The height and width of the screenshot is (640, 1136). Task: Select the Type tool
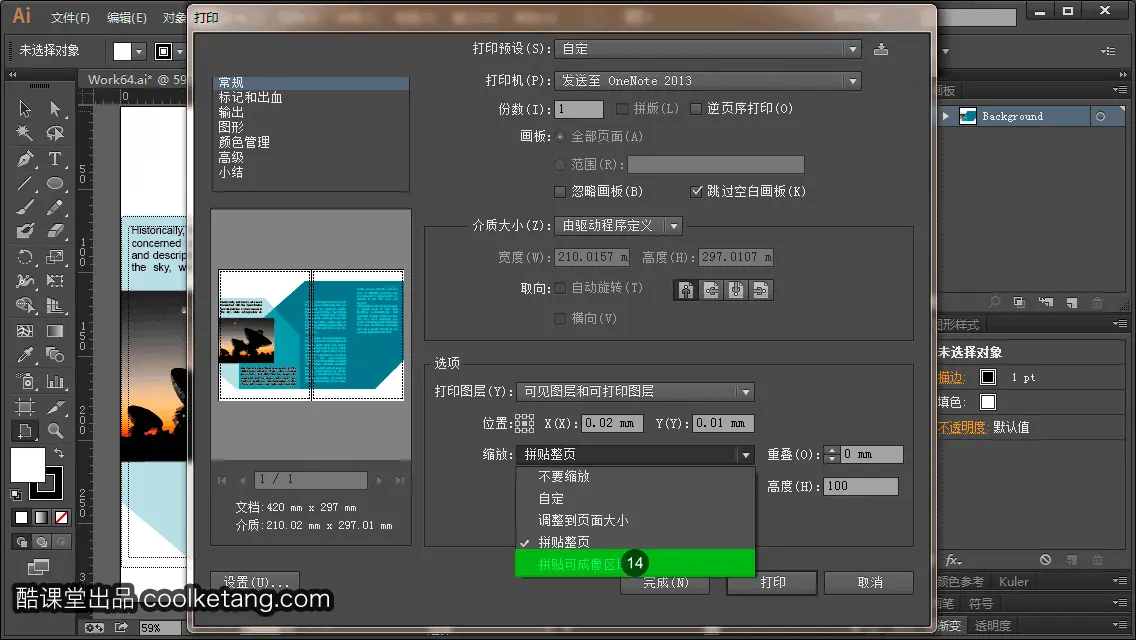pos(55,158)
